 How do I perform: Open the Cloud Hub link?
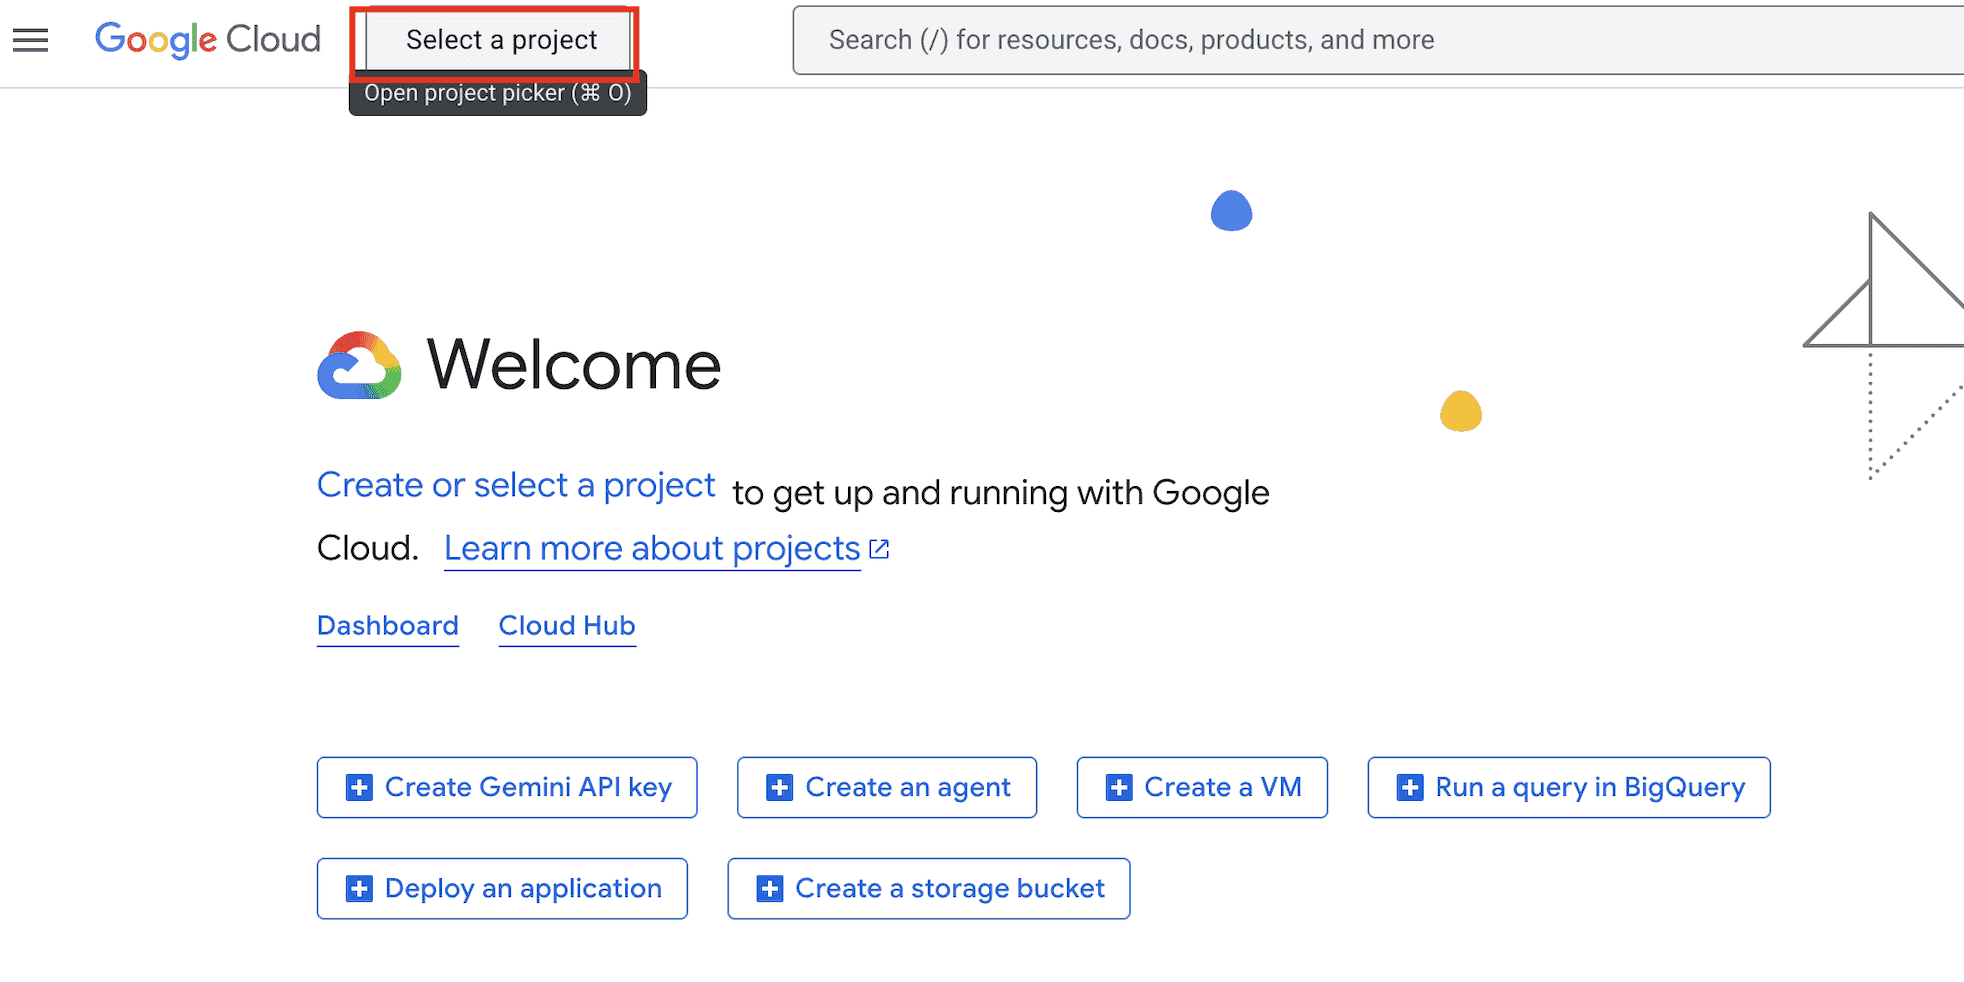click(567, 626)
